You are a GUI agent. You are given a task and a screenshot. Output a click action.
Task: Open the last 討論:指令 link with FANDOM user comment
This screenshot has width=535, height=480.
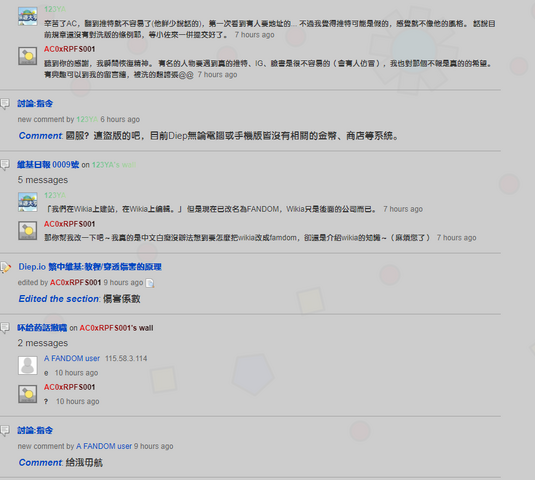pos(35,430)
